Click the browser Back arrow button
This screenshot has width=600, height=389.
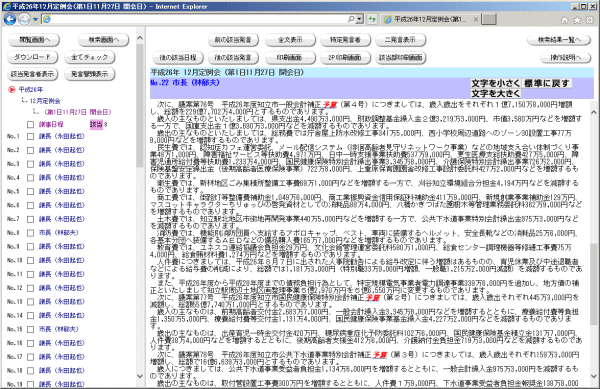point(10,19)
